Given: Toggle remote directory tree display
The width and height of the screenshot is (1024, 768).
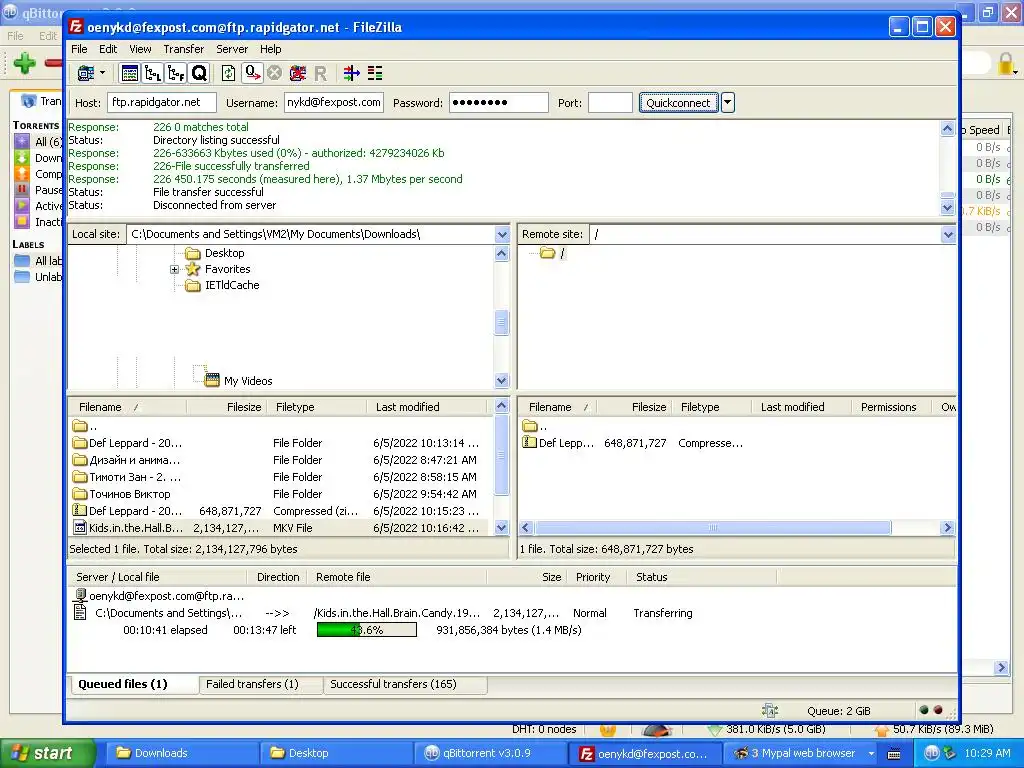Looking at the screenshot, I should click(x=176, y=73).
